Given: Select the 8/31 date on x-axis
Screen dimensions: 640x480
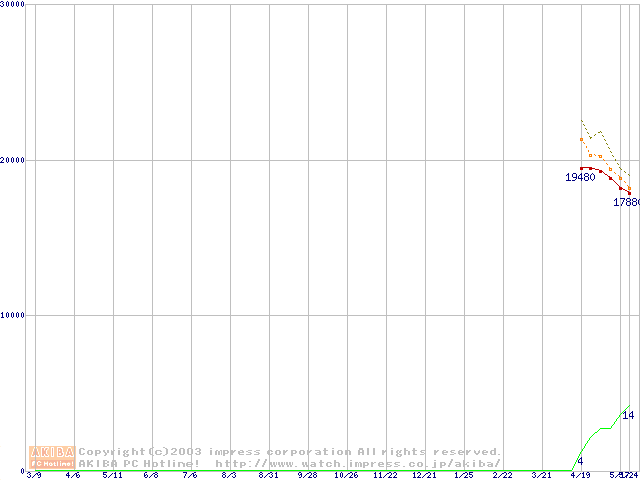Looking at the screenshot, I should tap(268, 475).
